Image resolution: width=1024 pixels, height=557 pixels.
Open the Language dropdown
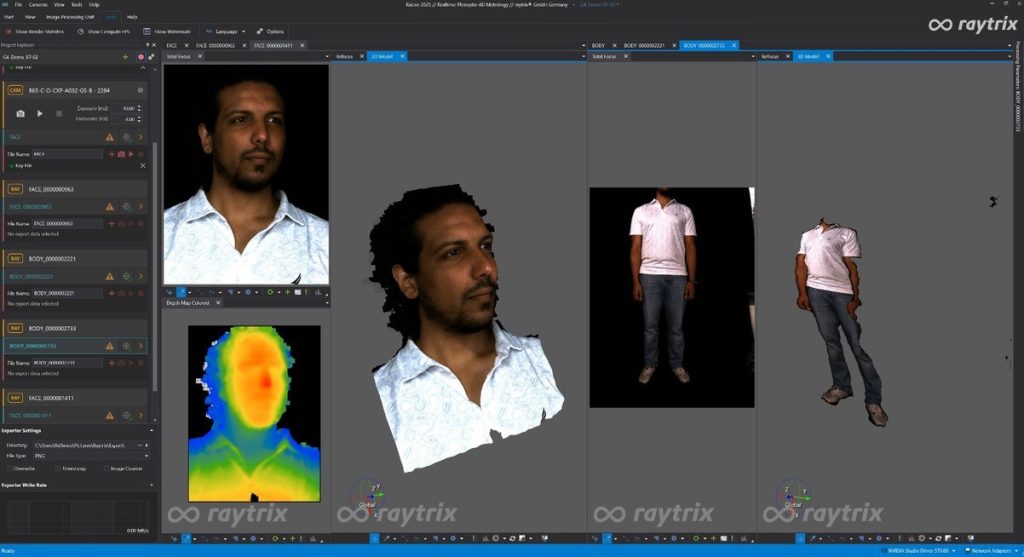click(225, 31)
